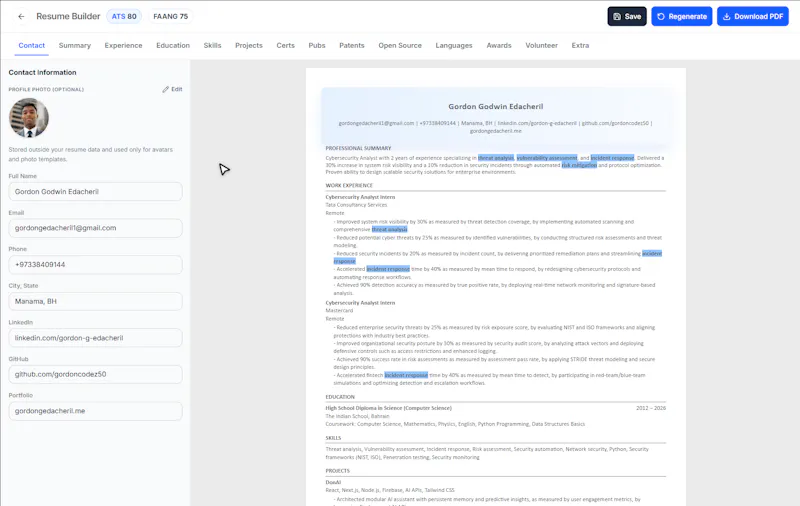Download the resume as PDF
Screen dimensions: 800x506
coord(753,16)
